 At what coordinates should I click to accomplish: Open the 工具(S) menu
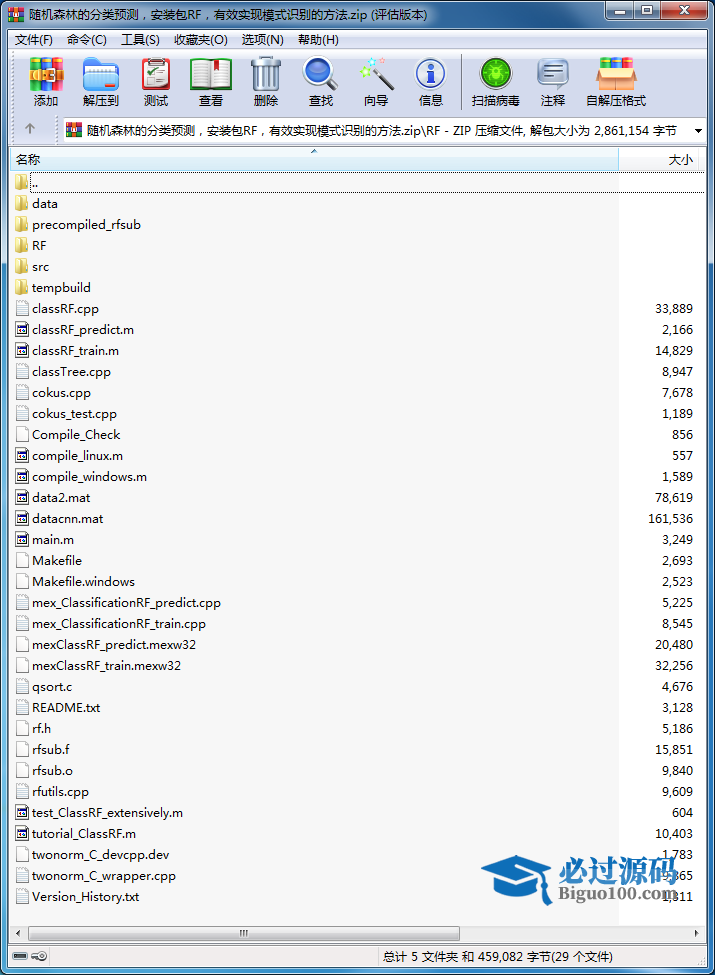(x=140, y=40)
